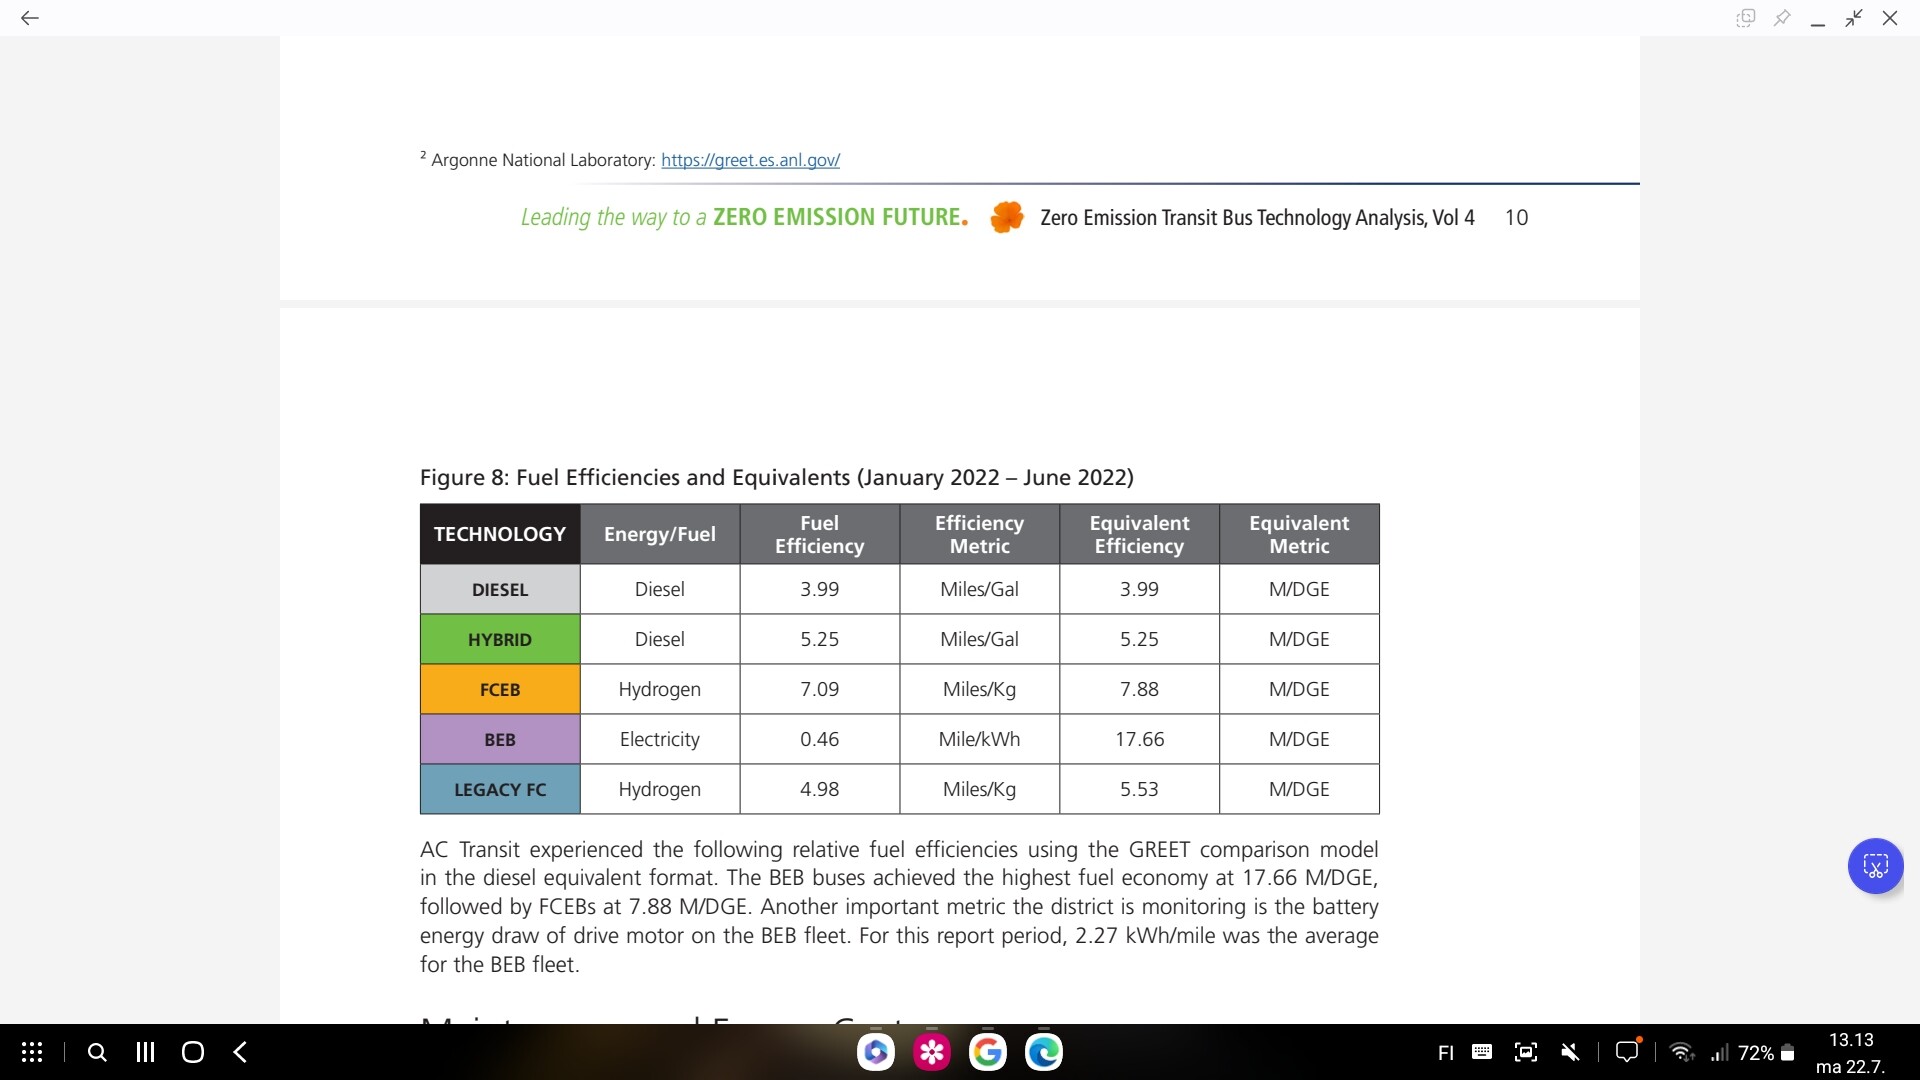The image size is (1920, 1080).
Task: Open the Google app in taskbar
Action: 988,1052
